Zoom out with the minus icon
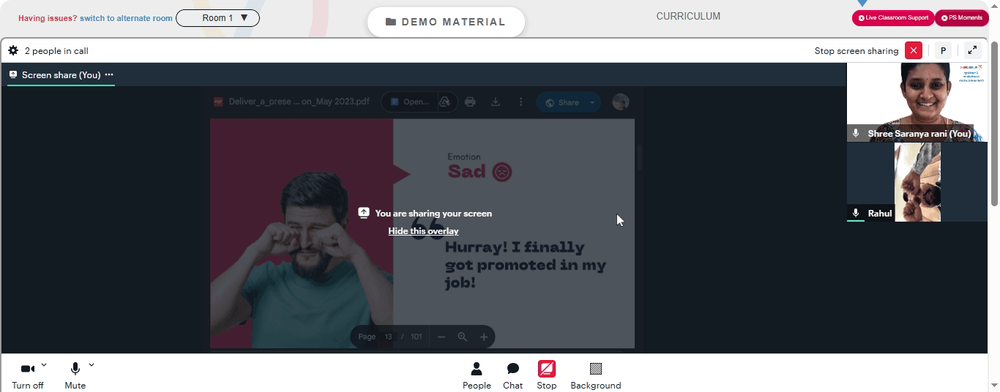 pos(441,337)
